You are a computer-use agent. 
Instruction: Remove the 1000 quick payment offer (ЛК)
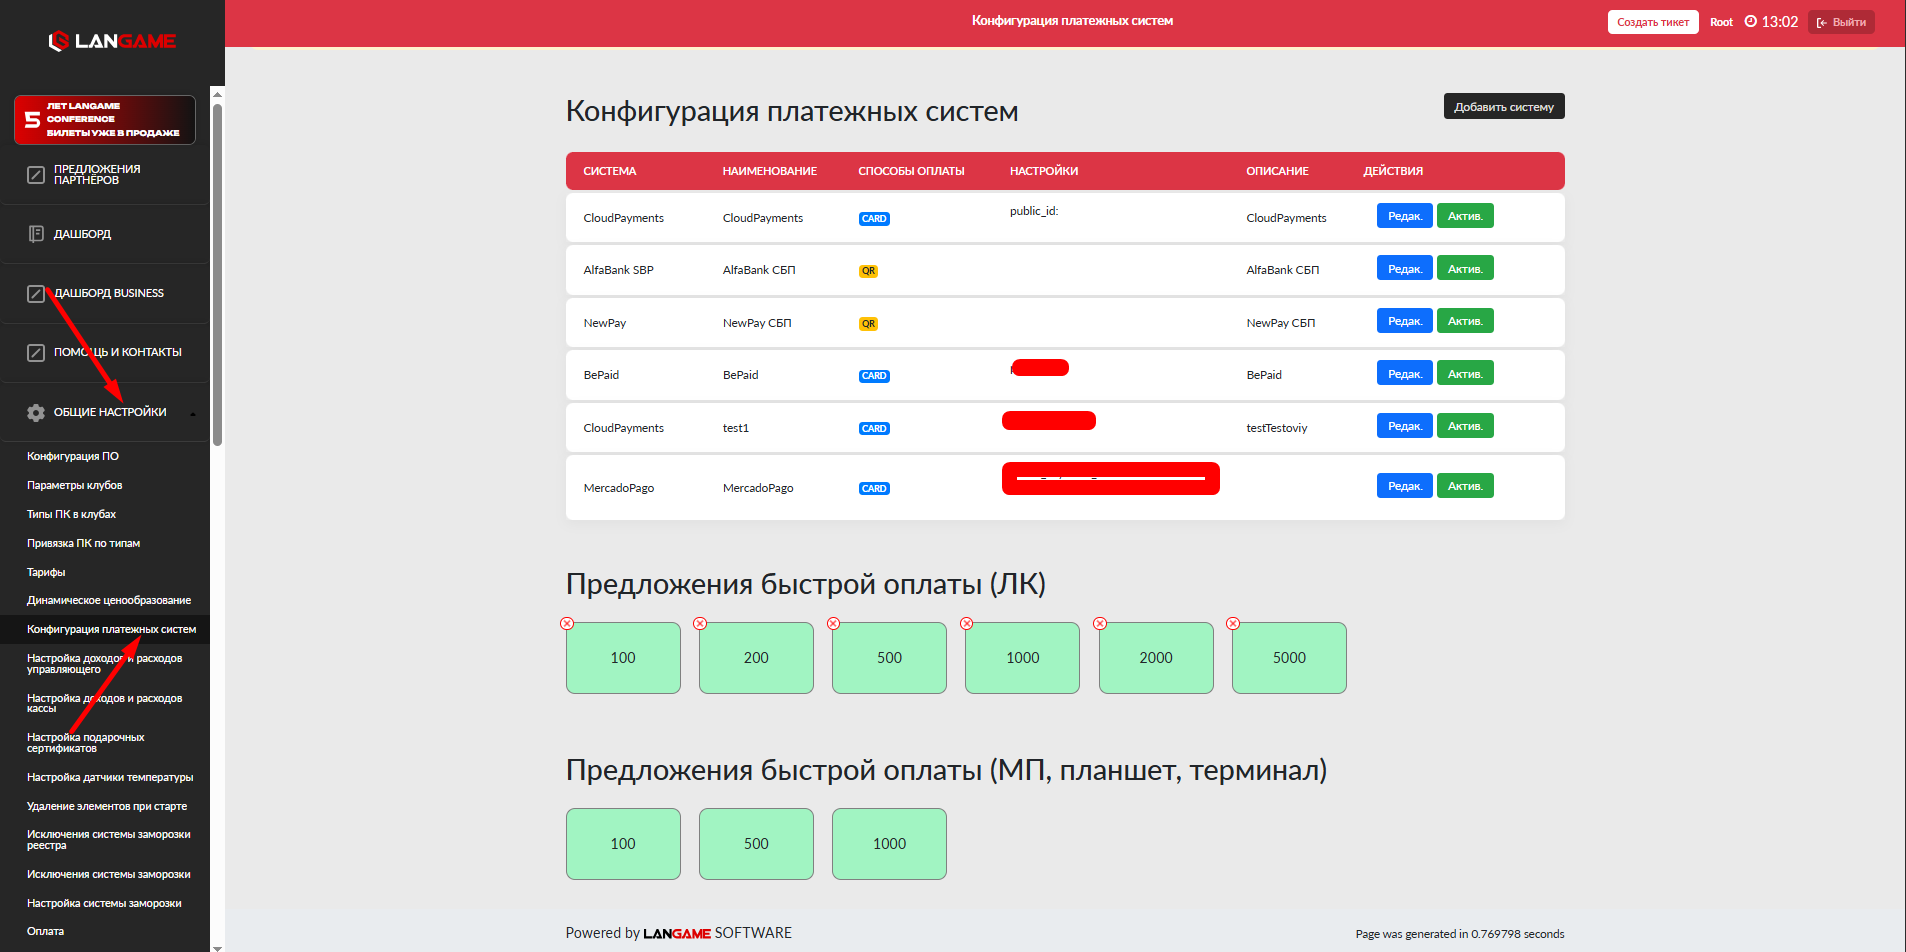[966, 623]
